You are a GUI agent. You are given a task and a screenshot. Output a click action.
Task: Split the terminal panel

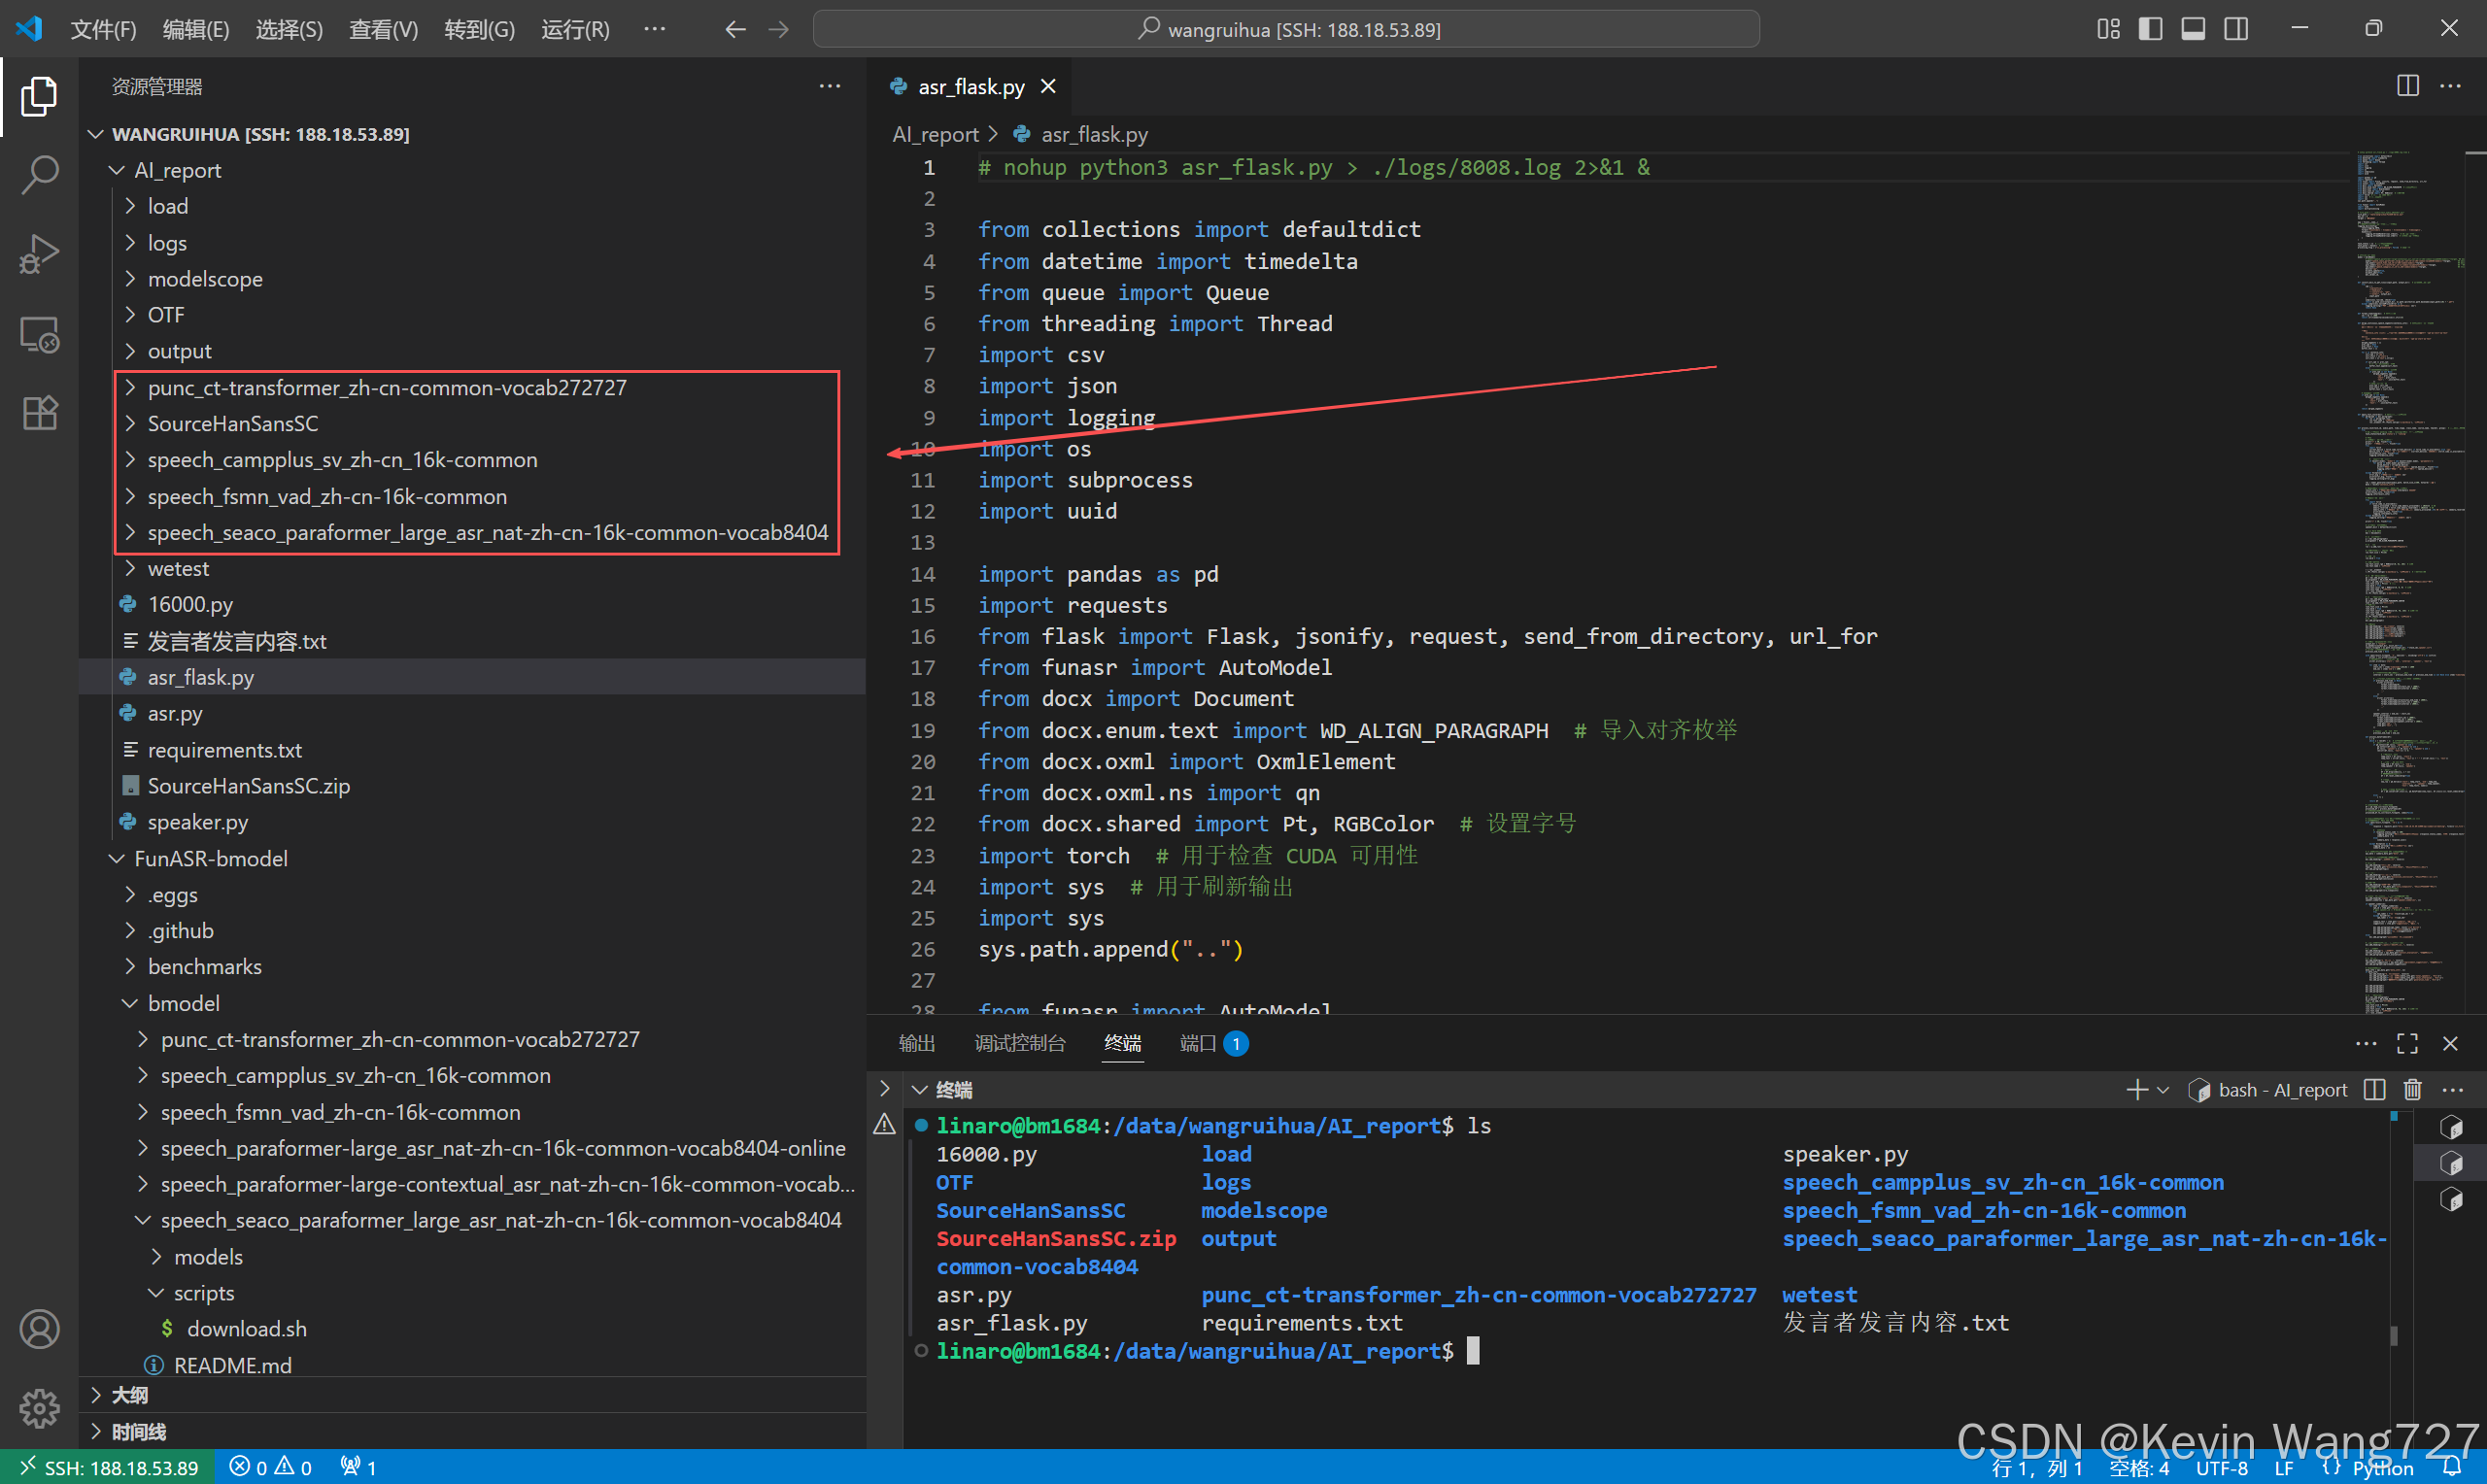[2374, 1090]
